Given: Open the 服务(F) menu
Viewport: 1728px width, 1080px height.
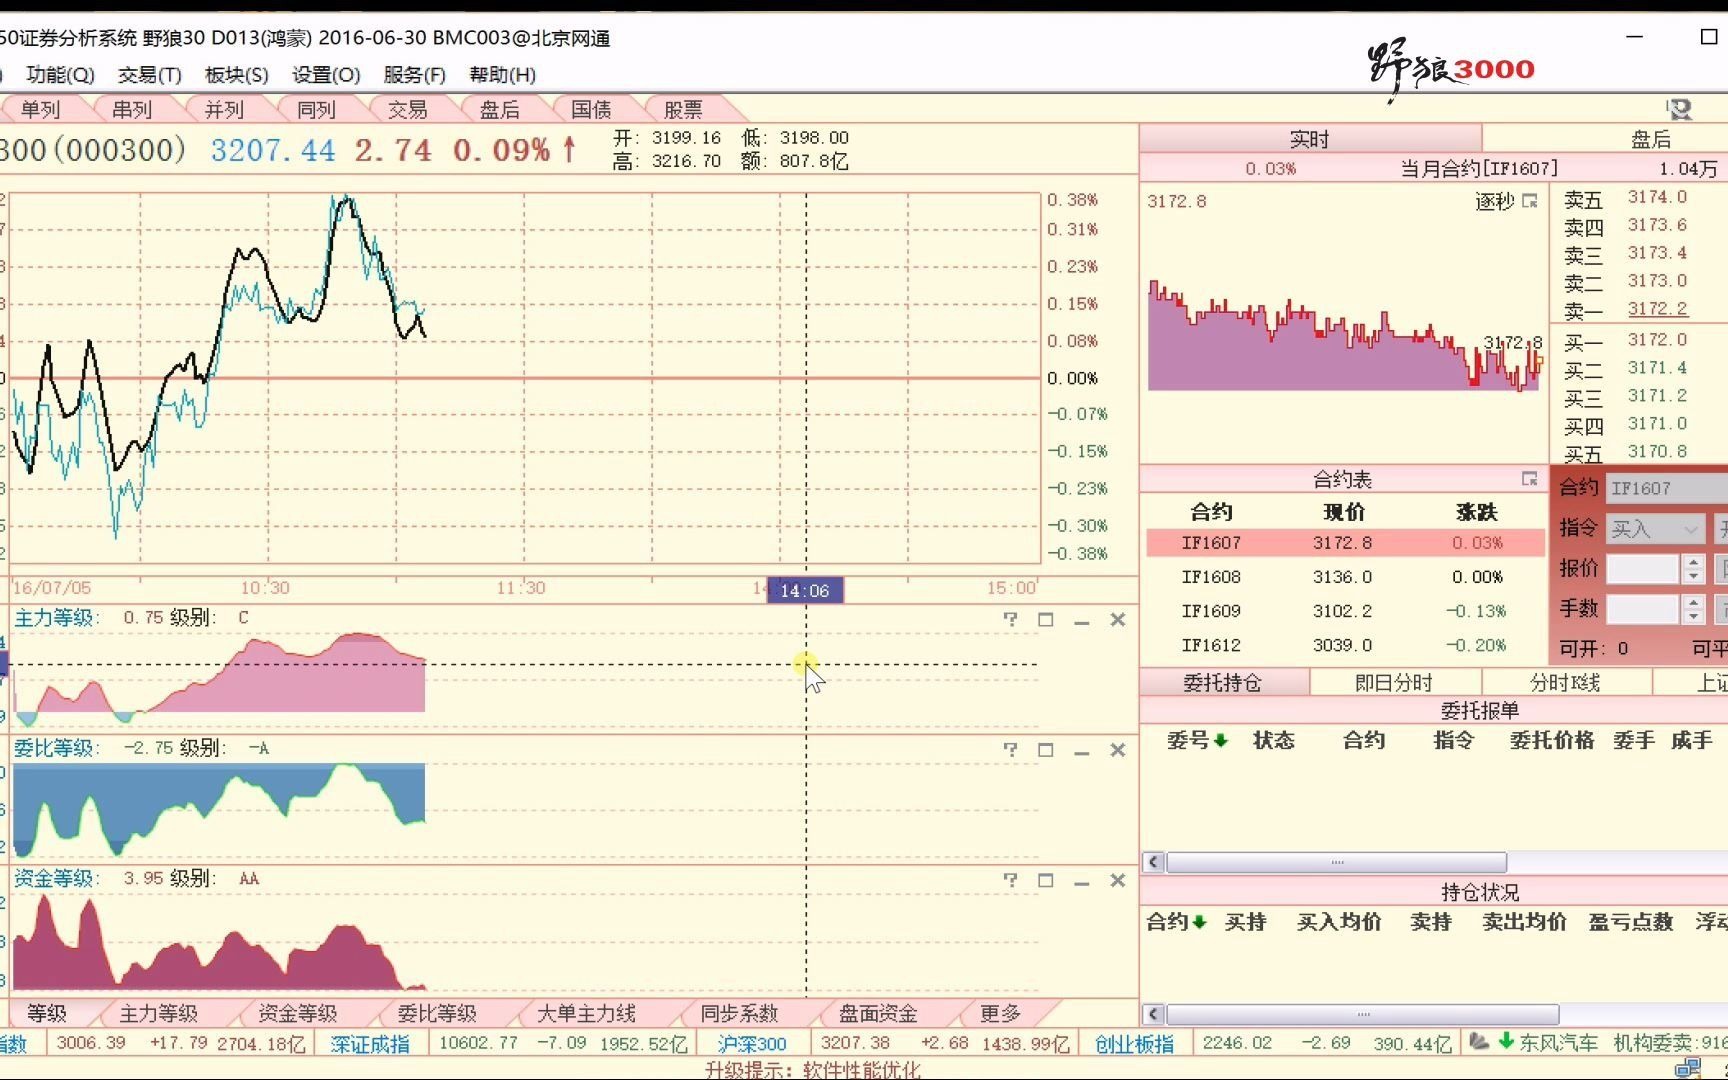Looking at the screenshot, I should coord(414,75).
